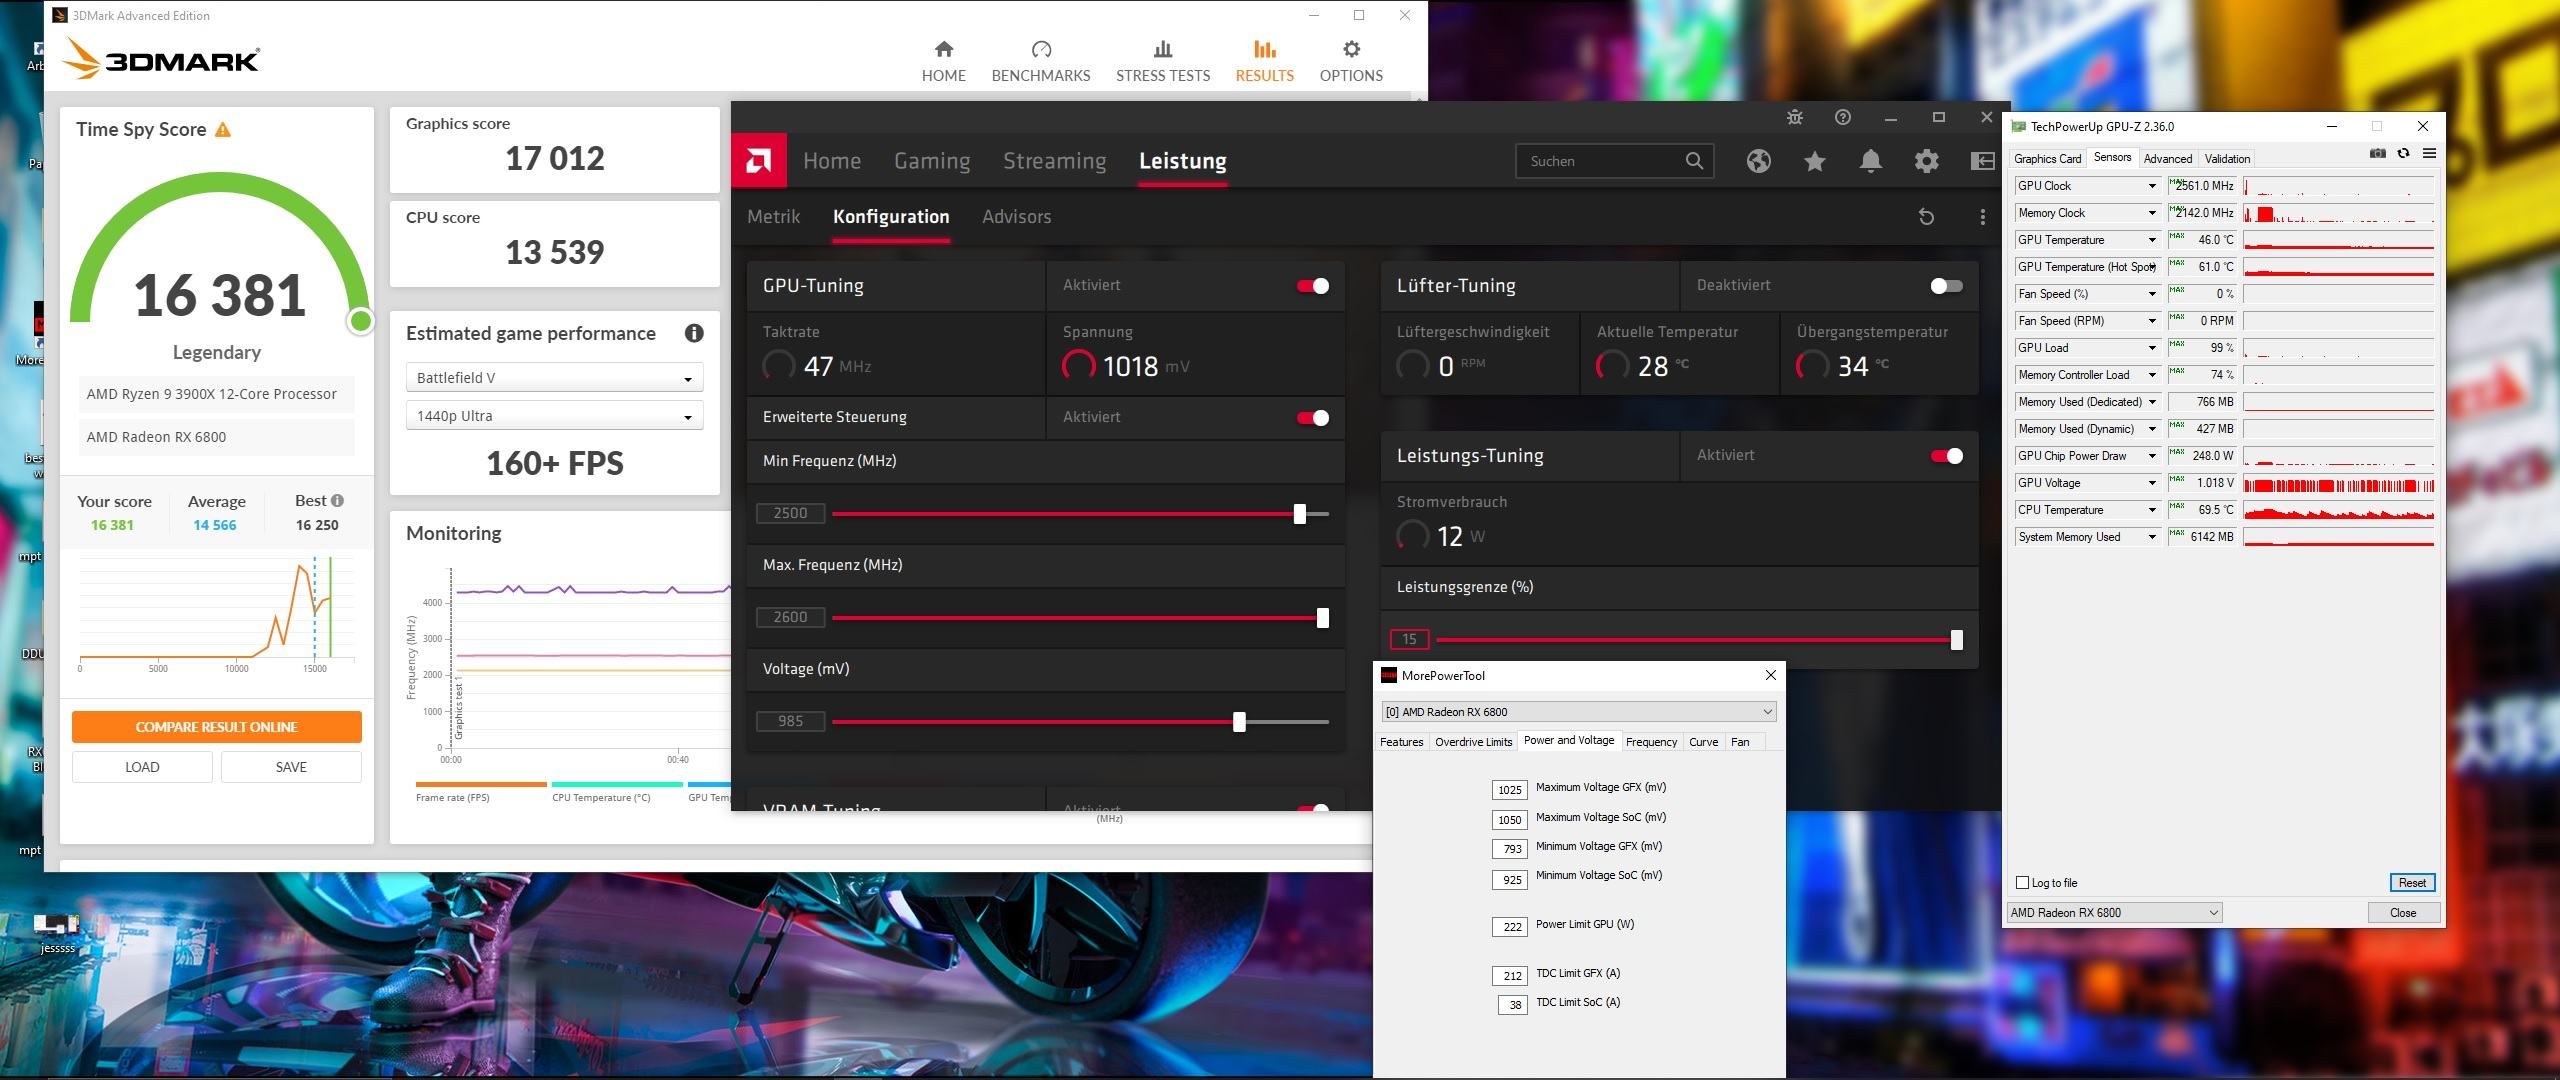Click the AMD logo in Radeon Software
This screenshot has width=2560, height=1080.
coord(758,161)
